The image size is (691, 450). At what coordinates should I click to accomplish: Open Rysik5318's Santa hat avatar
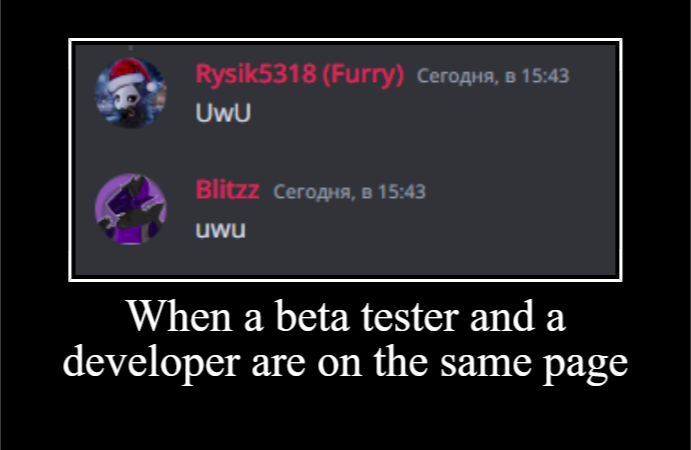(131, 93)
